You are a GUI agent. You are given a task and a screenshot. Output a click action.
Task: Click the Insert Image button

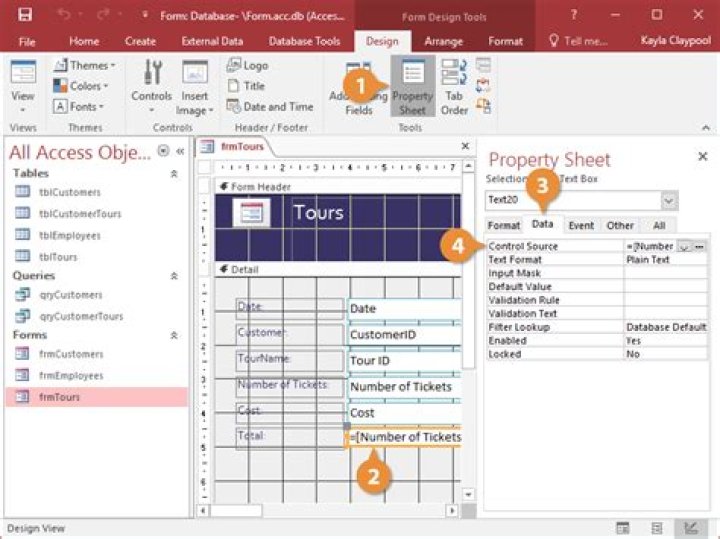tap(195, 87)
